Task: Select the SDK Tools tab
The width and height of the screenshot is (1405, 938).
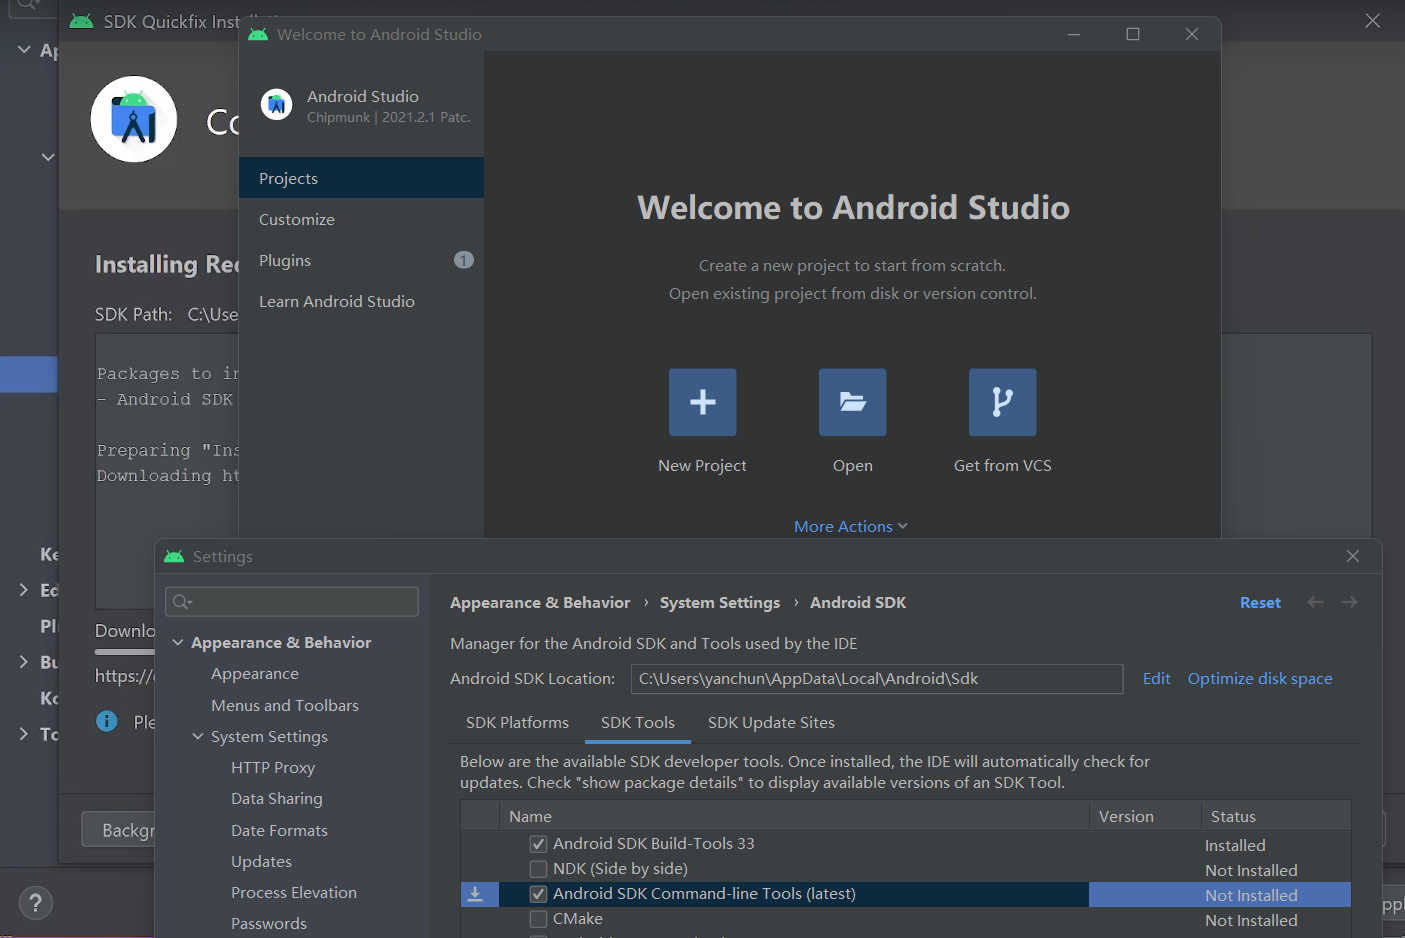Action: point(638,722)
